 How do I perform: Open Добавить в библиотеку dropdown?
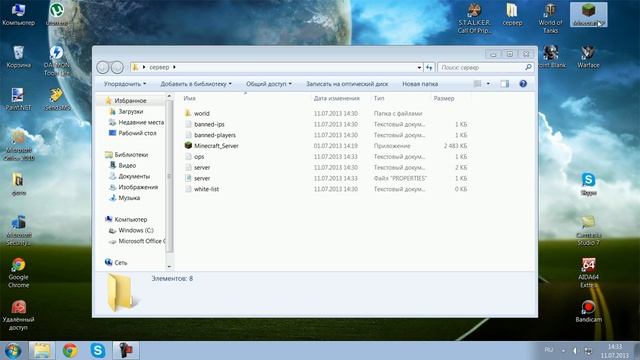pyautogui.click(x=196, y=84)
